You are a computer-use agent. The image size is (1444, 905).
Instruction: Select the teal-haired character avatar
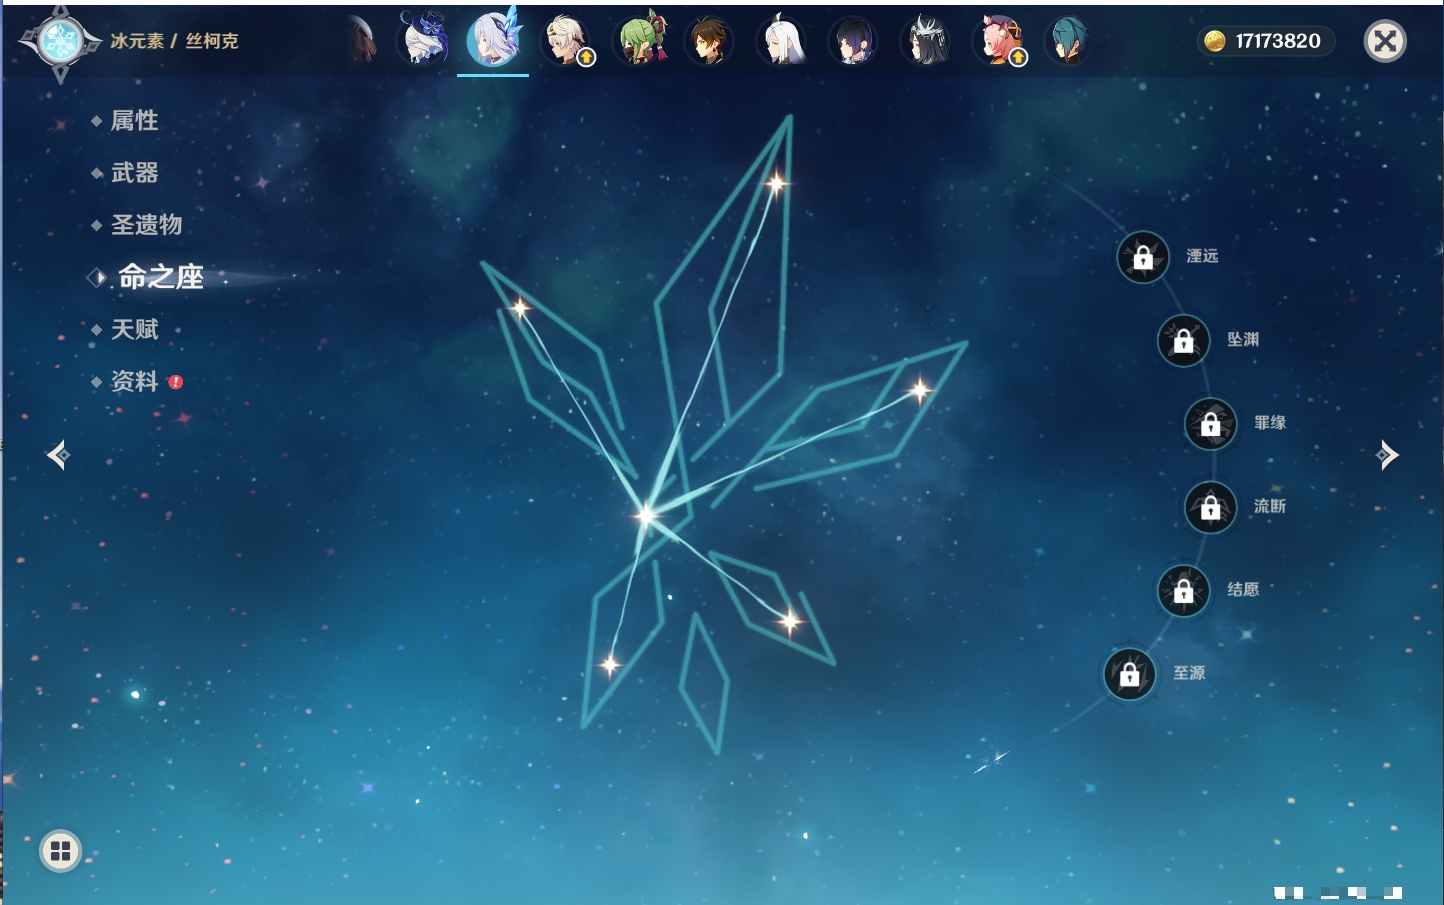click(1068, 41)
